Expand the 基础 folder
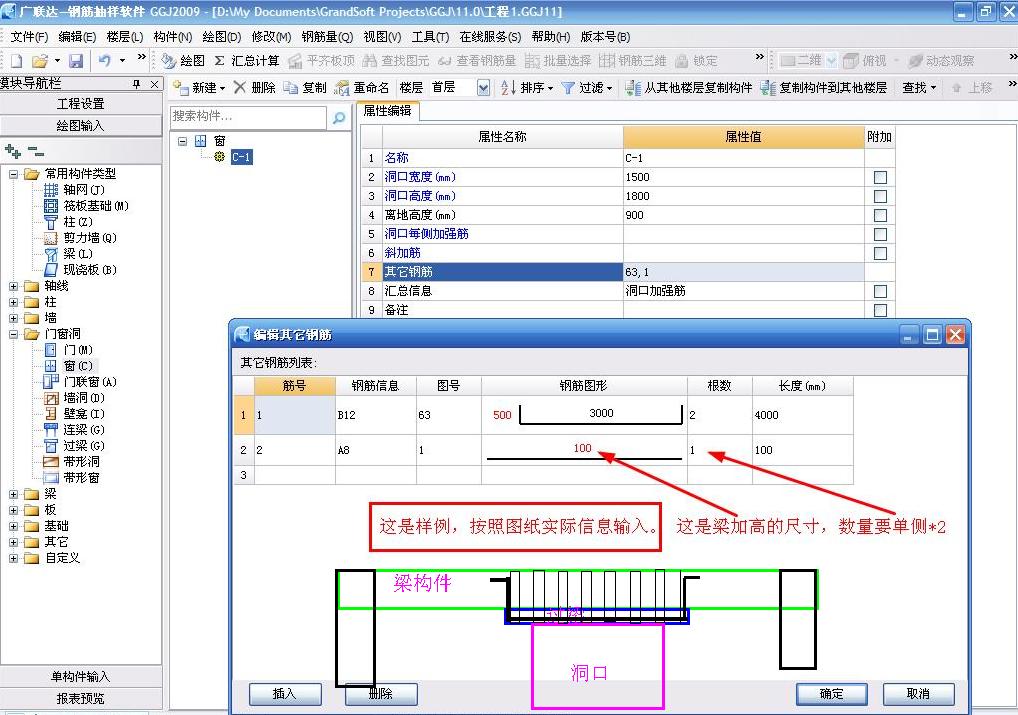 click(x=14, y=526)
